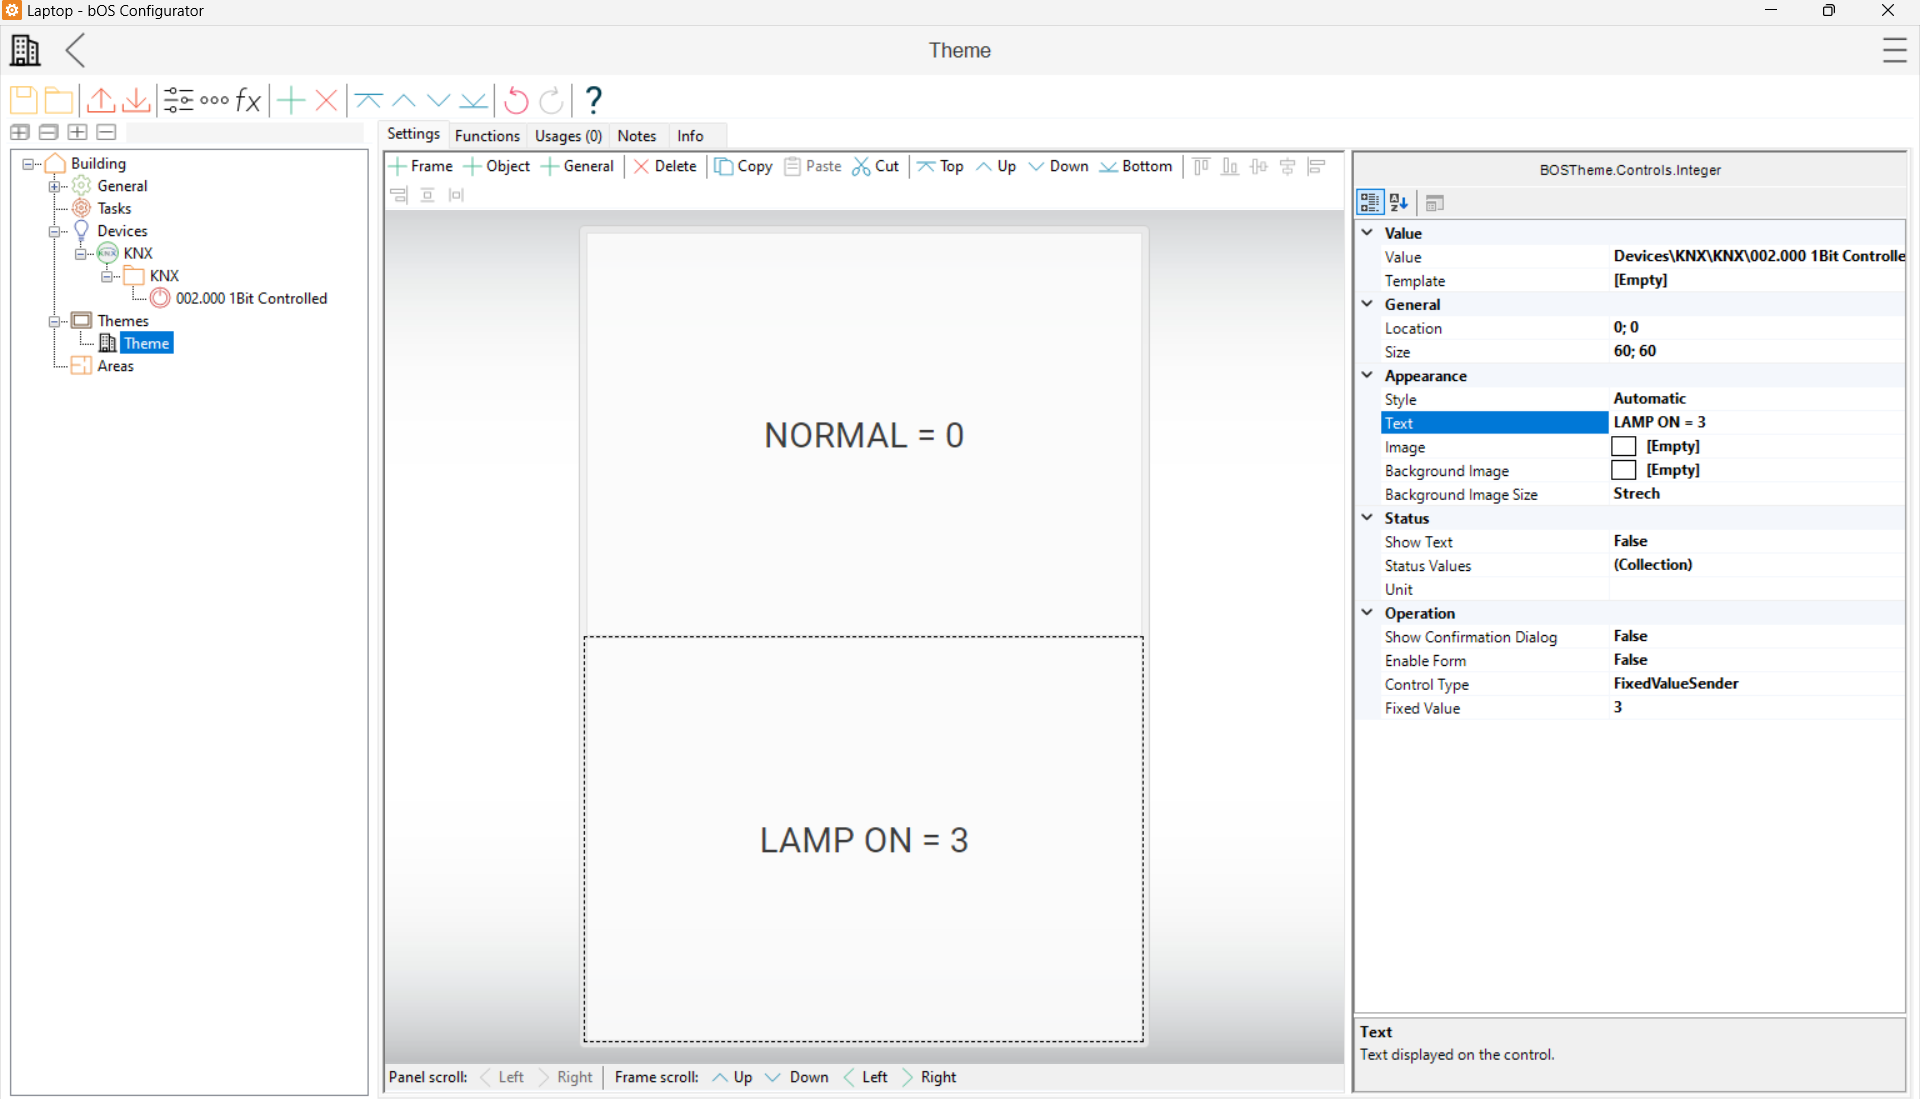
Task: Switch property grid to alphabetical sorting
Action: (x=1399, y=203)
